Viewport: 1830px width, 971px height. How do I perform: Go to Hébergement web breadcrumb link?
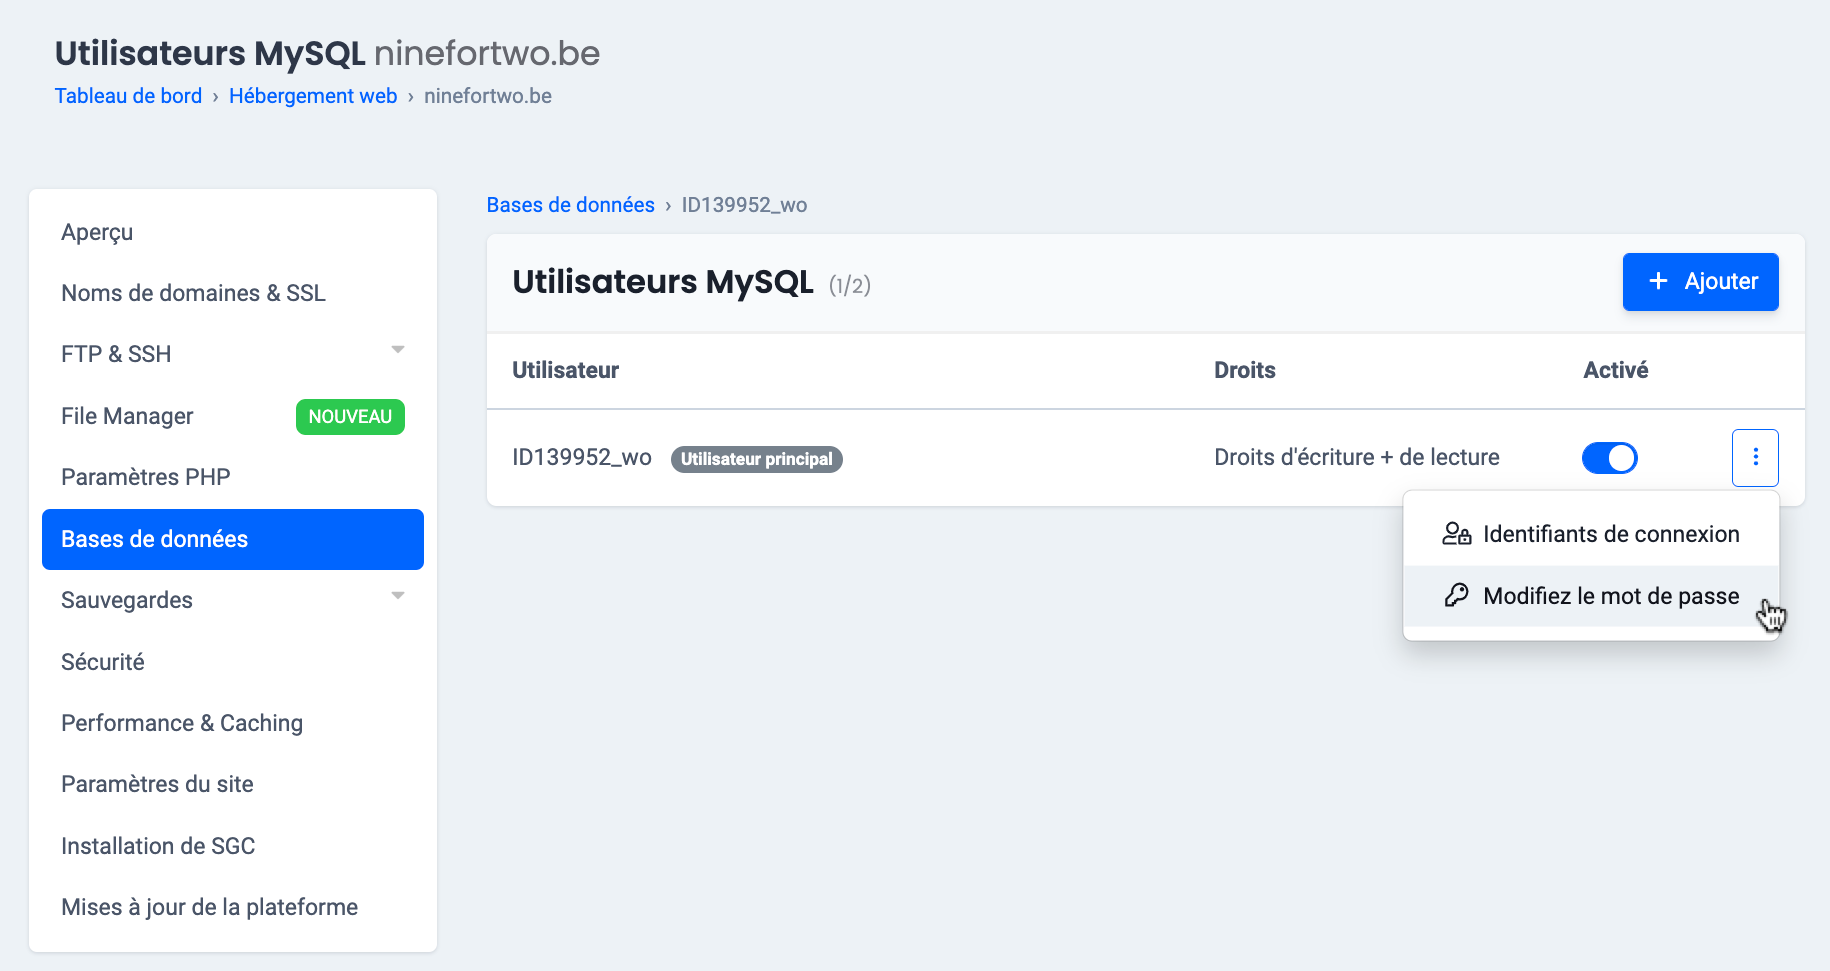pyautogui.click(x=313, y=96)
